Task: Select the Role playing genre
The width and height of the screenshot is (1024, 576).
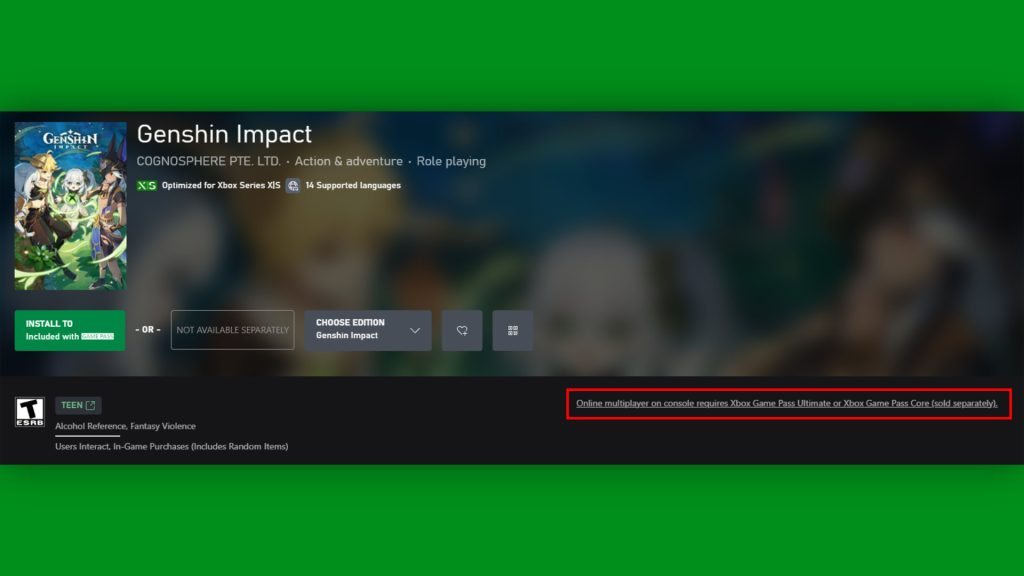Action: pos(450,161)
